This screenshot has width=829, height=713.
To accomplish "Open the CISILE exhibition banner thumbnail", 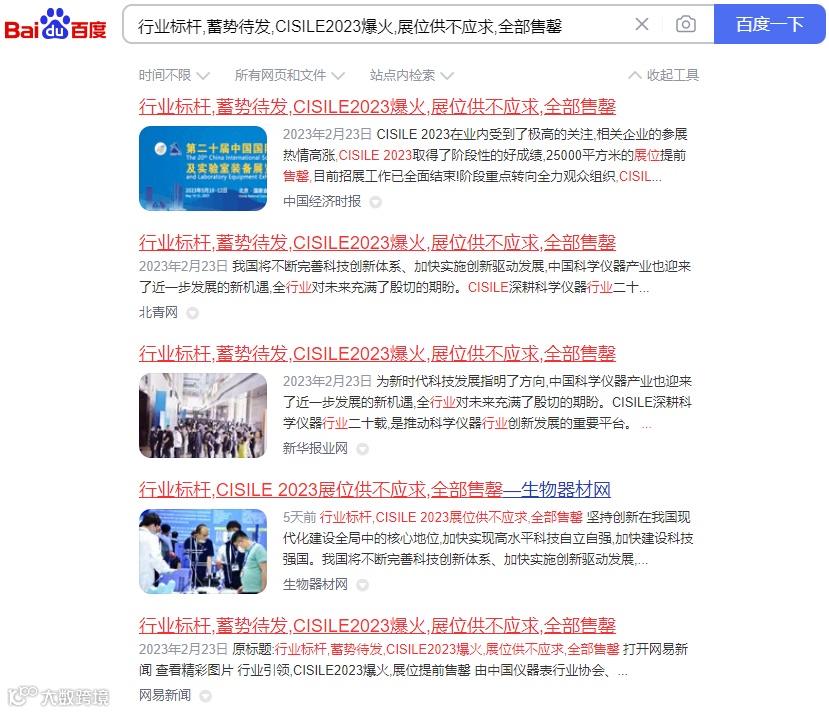I will coord(203,169).
